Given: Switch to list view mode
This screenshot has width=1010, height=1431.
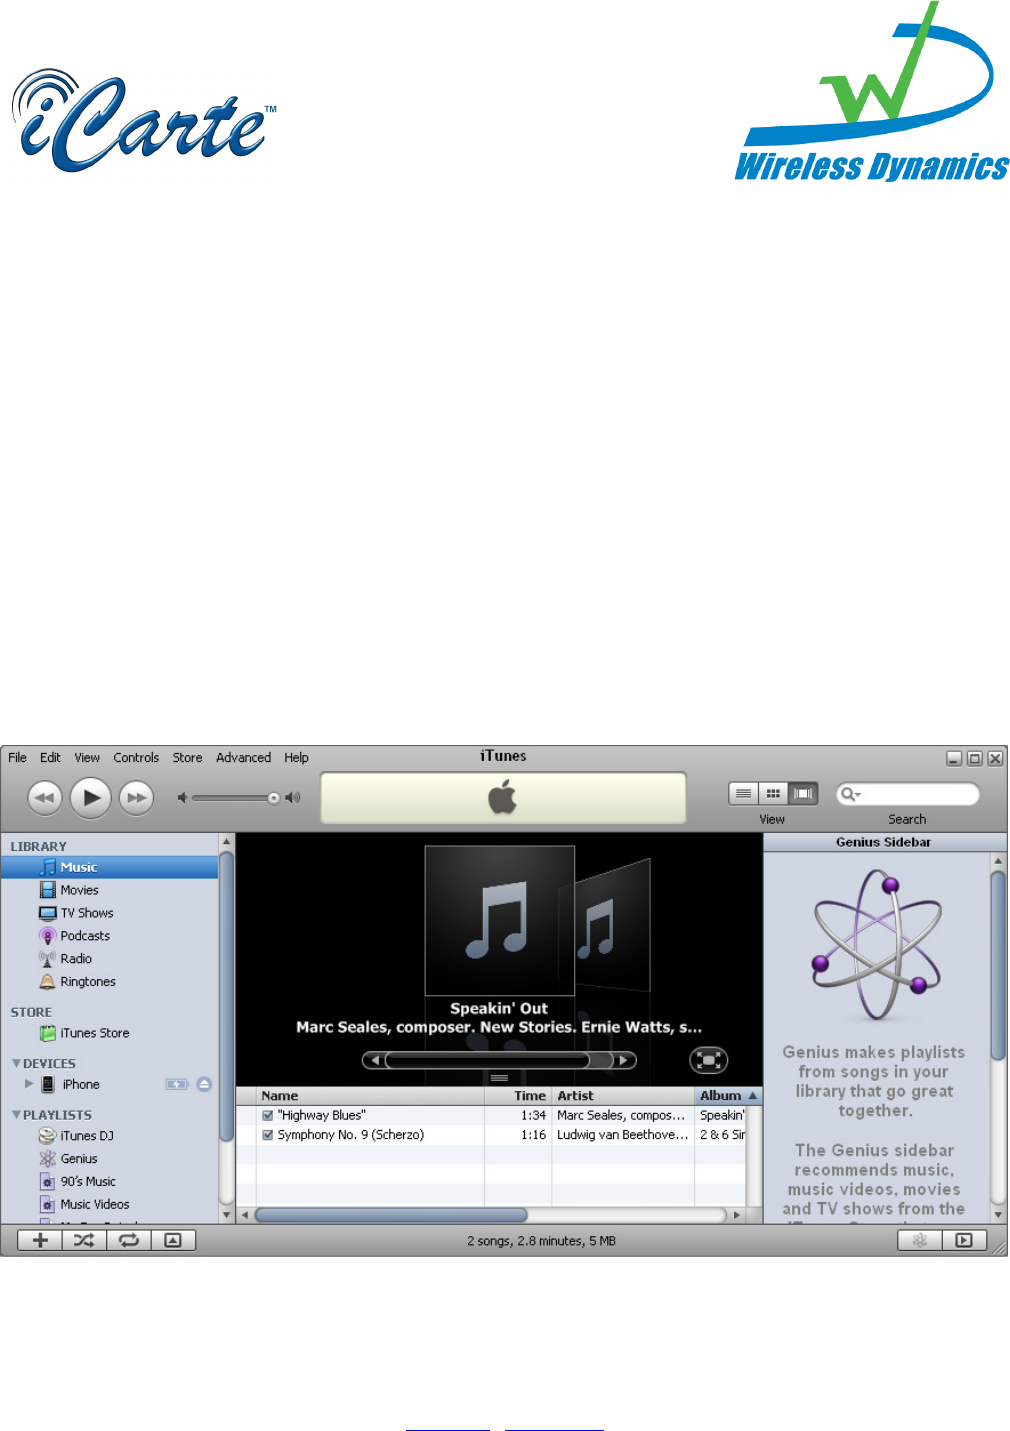Looking at the screenshot, I should [x=743, y=794].
